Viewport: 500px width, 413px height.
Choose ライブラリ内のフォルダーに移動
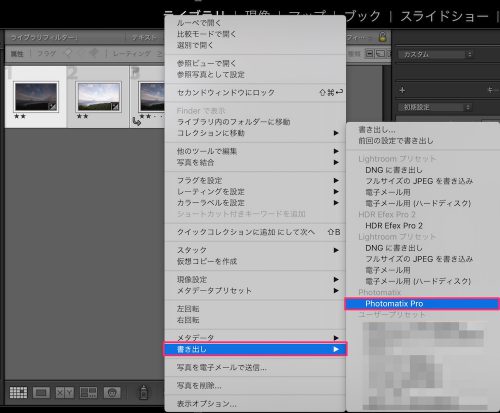[255, 122]
